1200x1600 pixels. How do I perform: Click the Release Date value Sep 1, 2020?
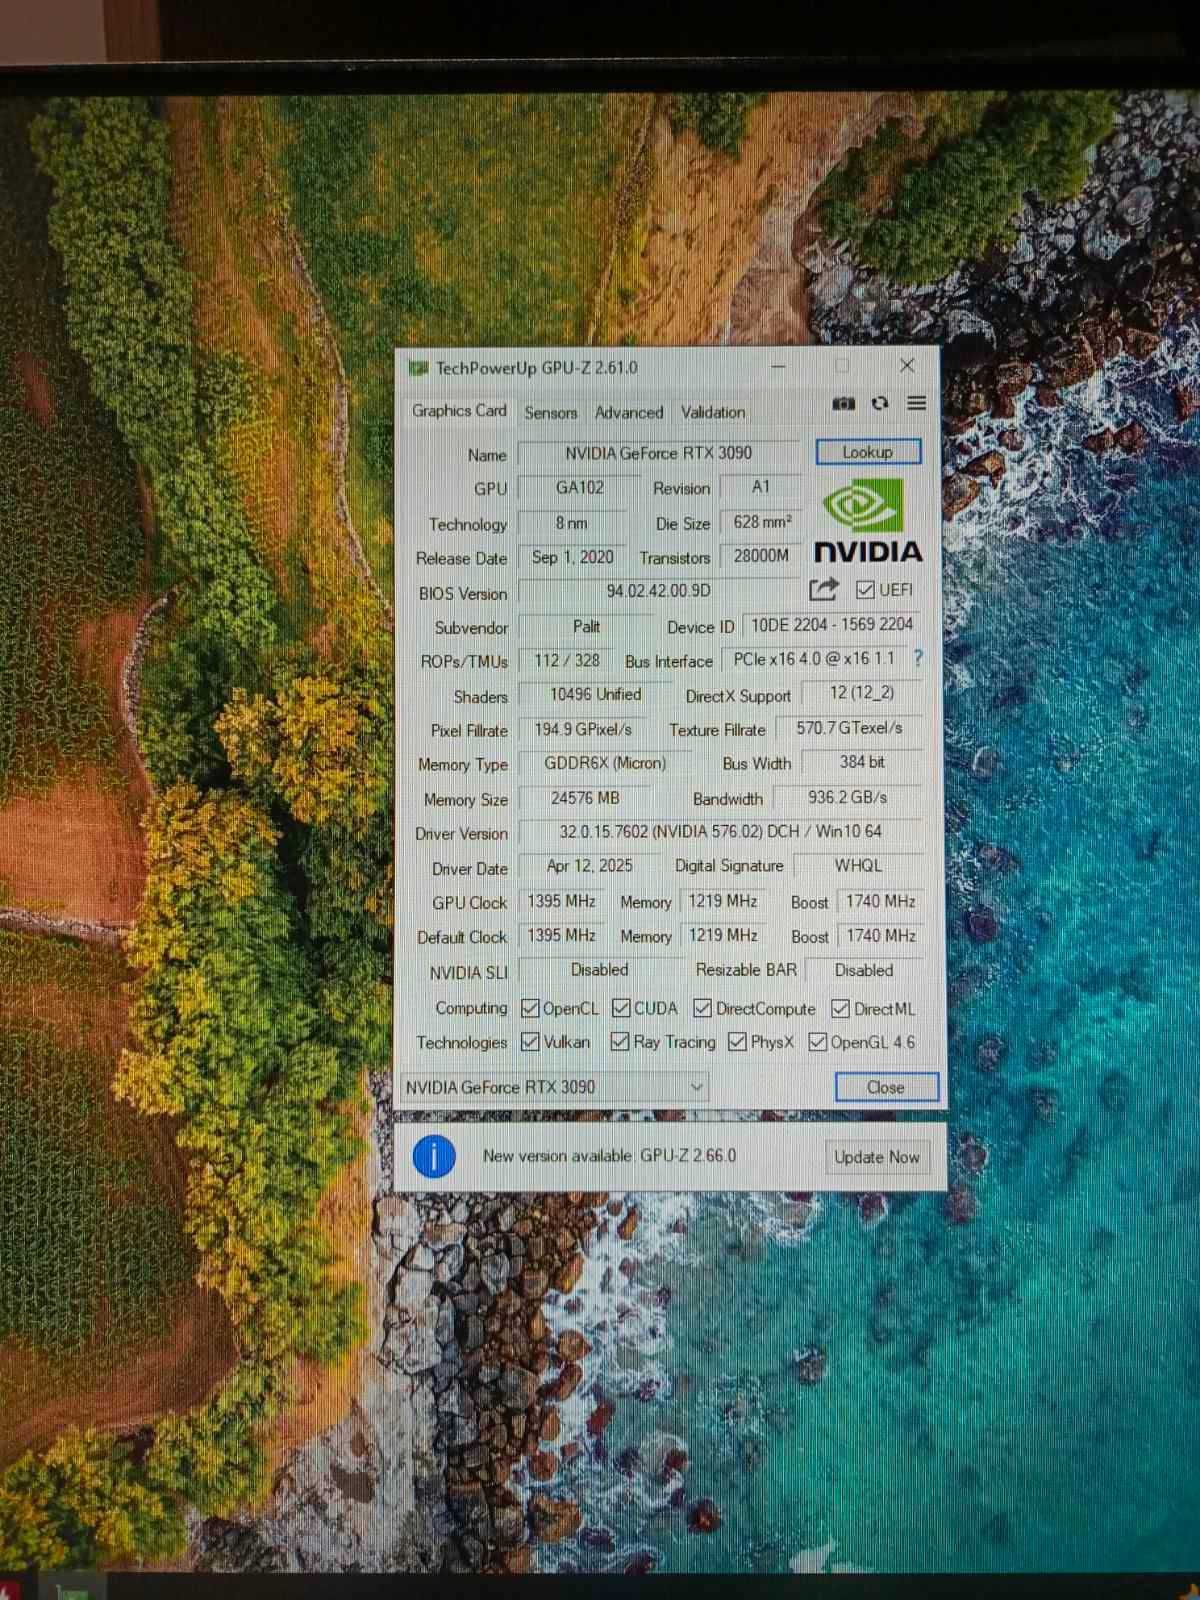pos(572,557)
